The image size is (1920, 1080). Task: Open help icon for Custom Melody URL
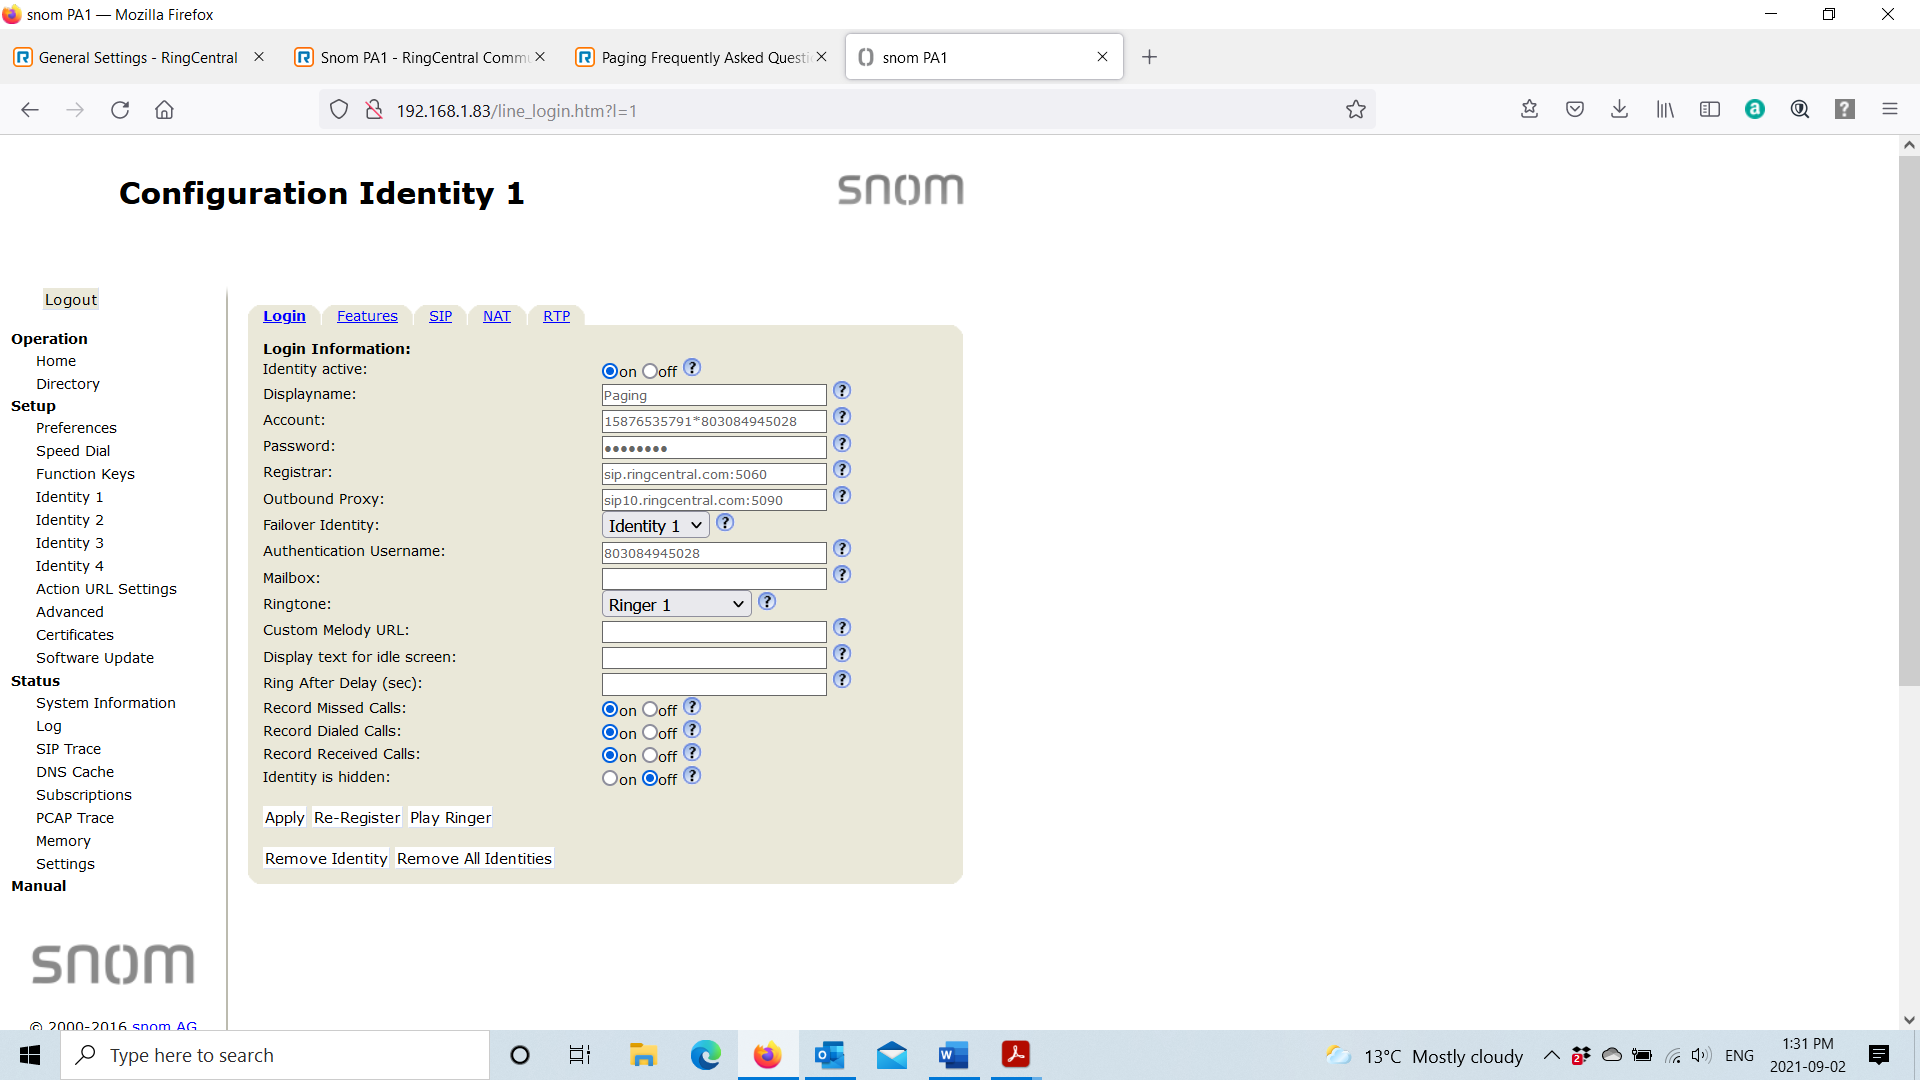click(842, 627)
